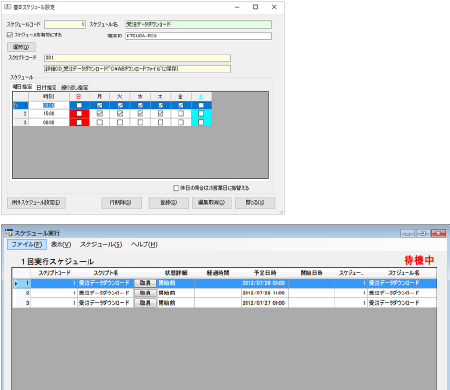The image size is (450, 390).
Task: Check the 水 checkbox in grid row 3
Action: click(x=140, y=122)
